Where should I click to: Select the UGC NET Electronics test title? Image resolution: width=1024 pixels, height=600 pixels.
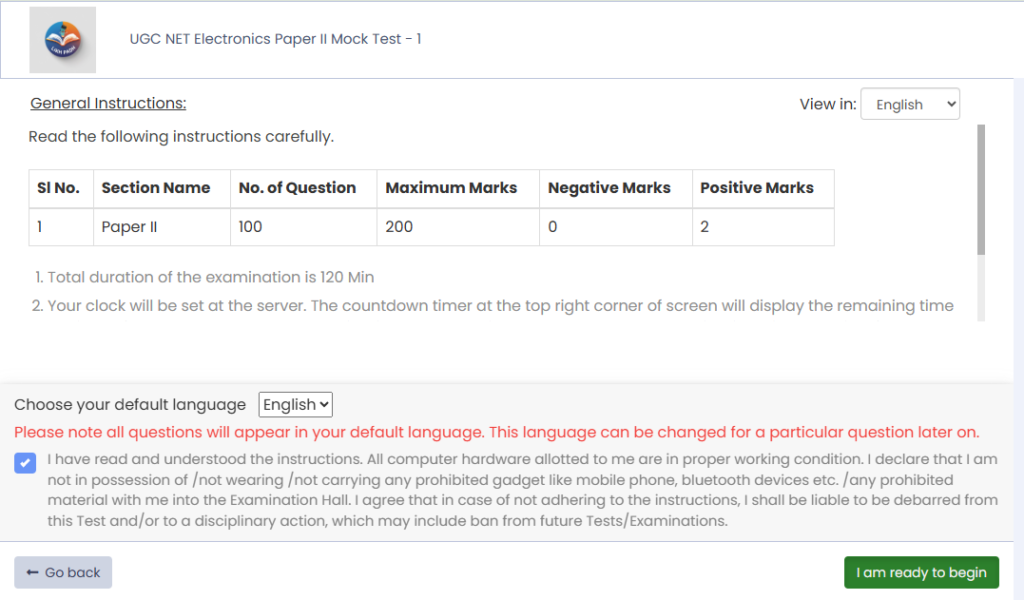(275, 40)
